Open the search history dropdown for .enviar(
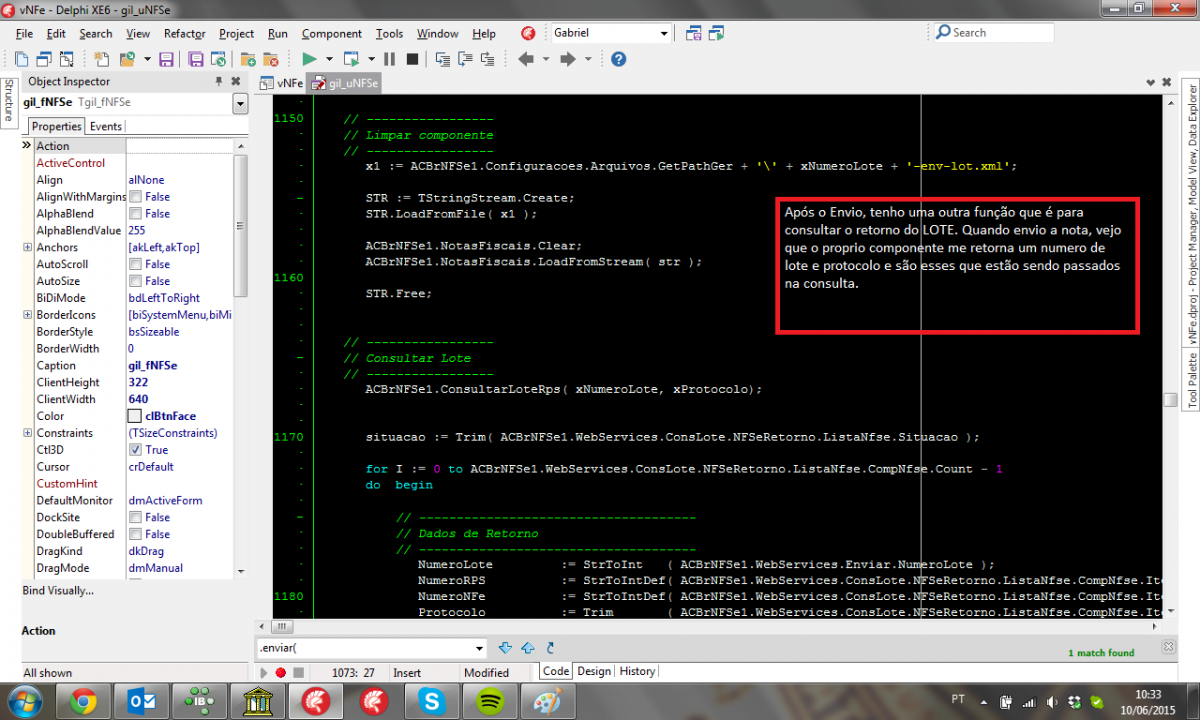 (479, 648)
